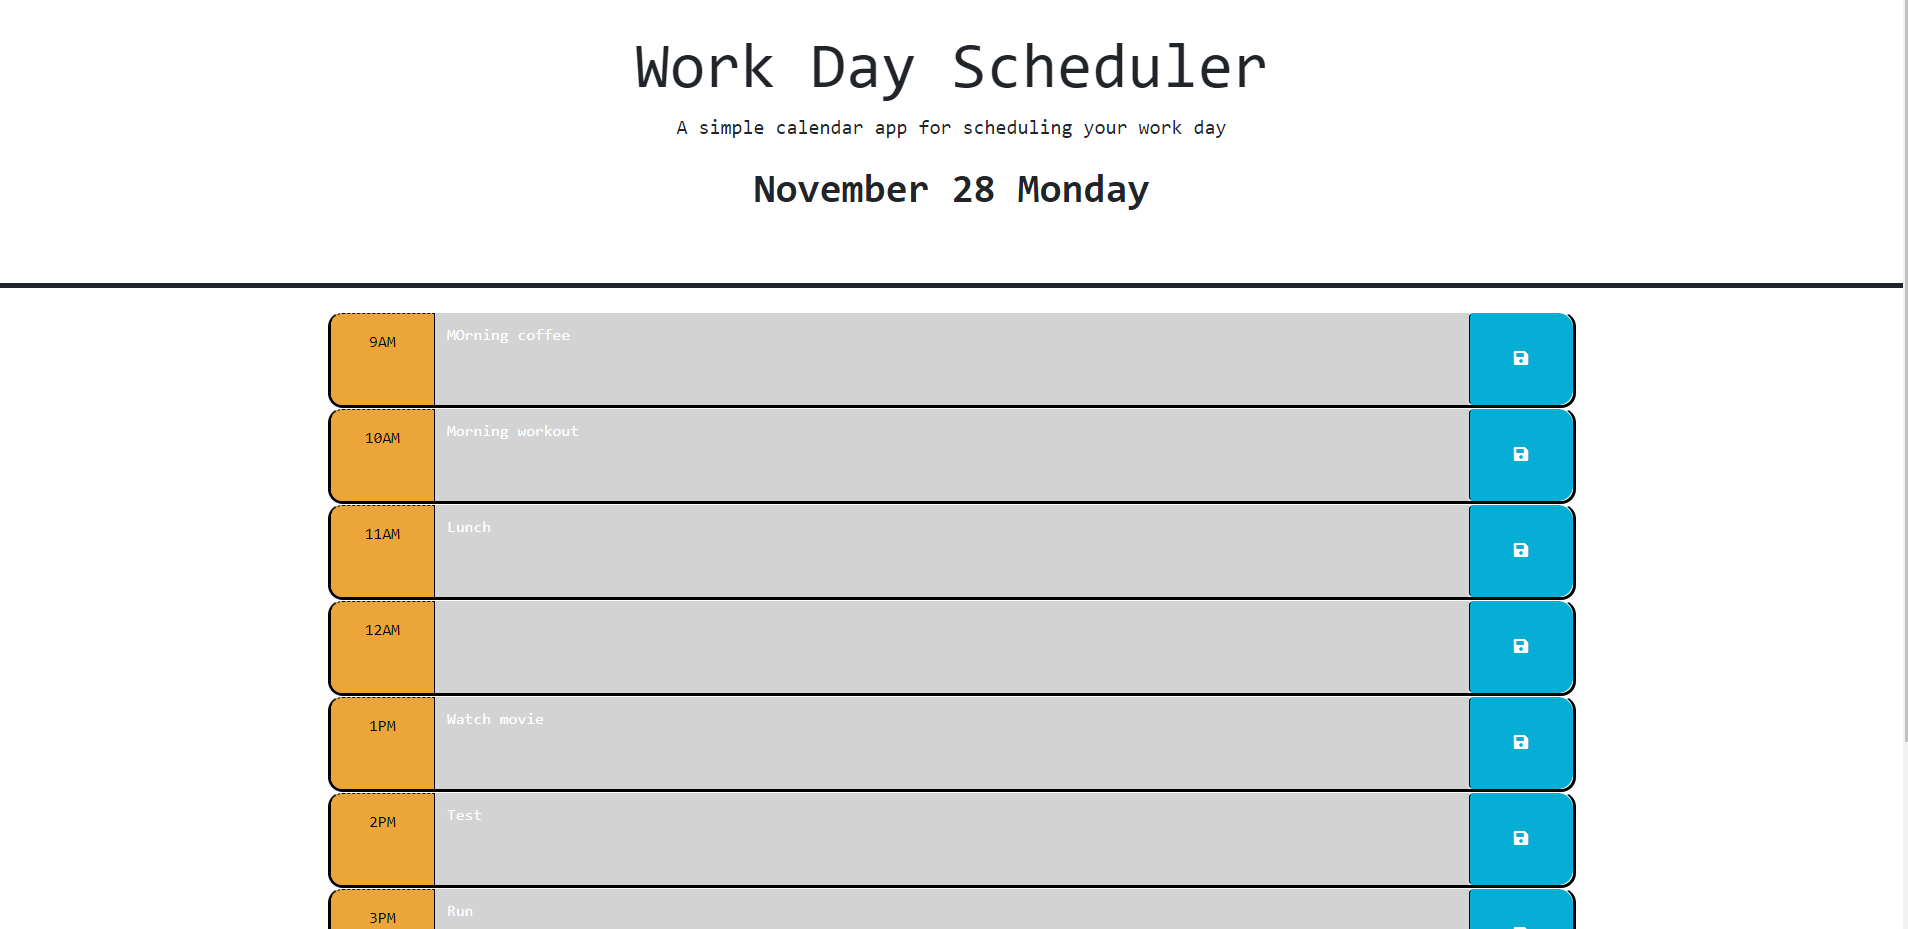Click the floppy disk icon in the 2PM row
This screenshot has height=929, width=1908.
coord(1520,839)
